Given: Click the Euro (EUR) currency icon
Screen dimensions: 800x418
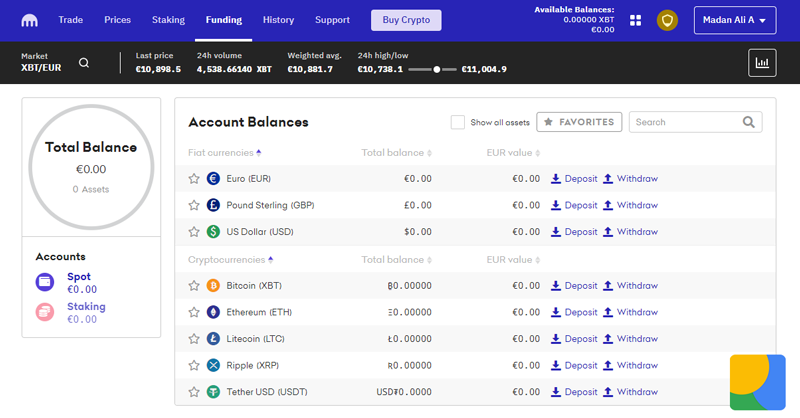Looking at the screenshot, I should click(213, 179).
